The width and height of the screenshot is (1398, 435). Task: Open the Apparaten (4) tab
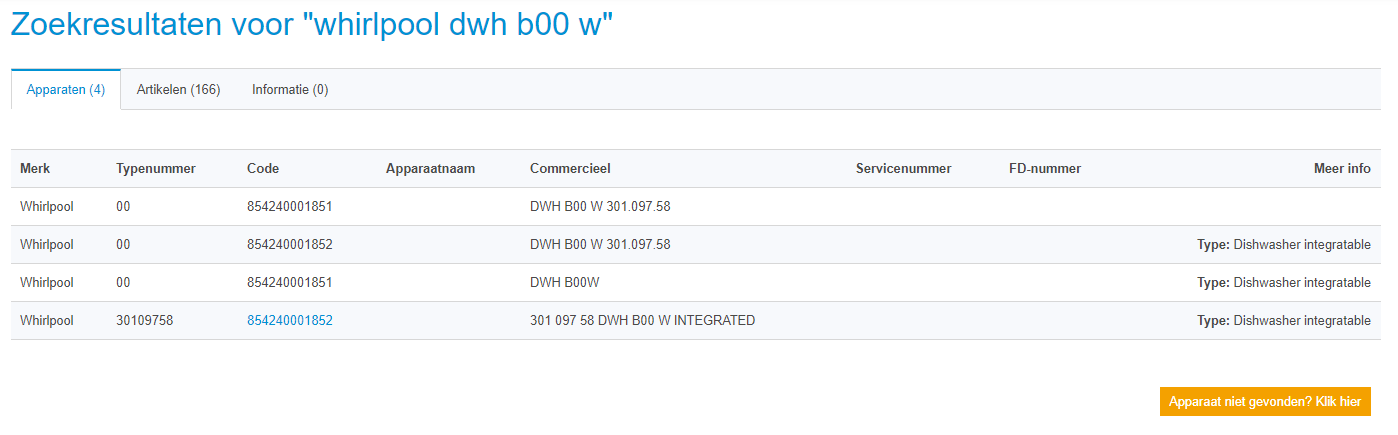tap(66, 90)
